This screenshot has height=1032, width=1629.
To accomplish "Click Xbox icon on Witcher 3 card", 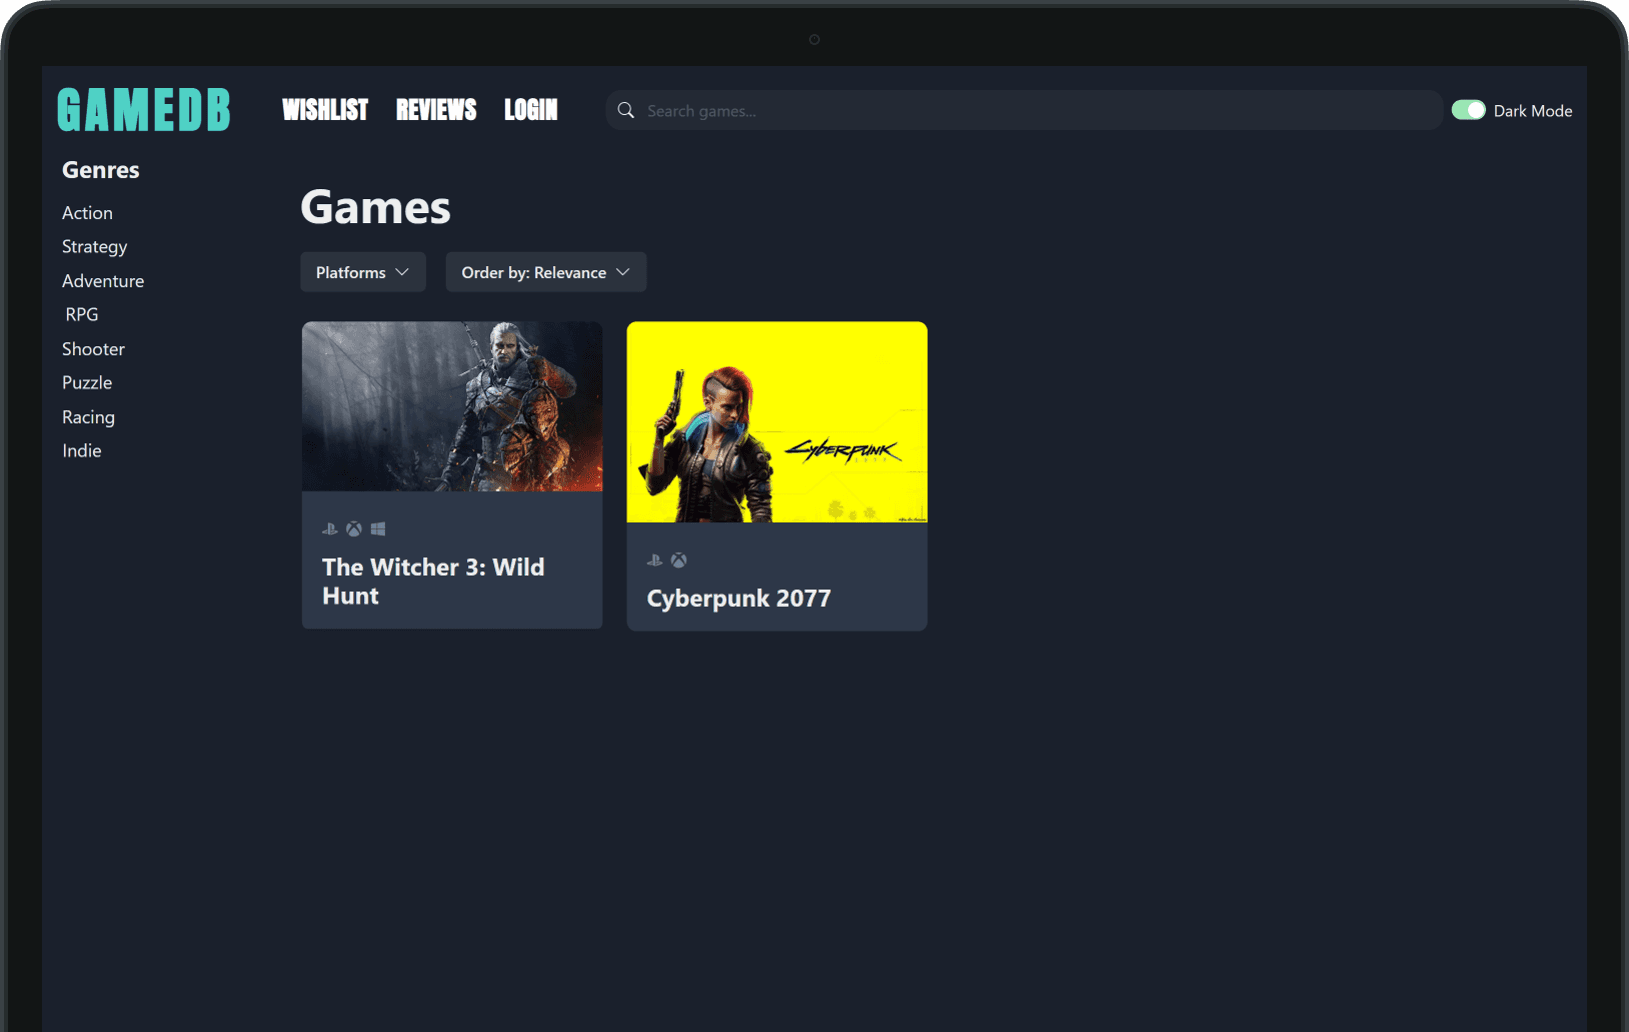I will tap(354, 529).
